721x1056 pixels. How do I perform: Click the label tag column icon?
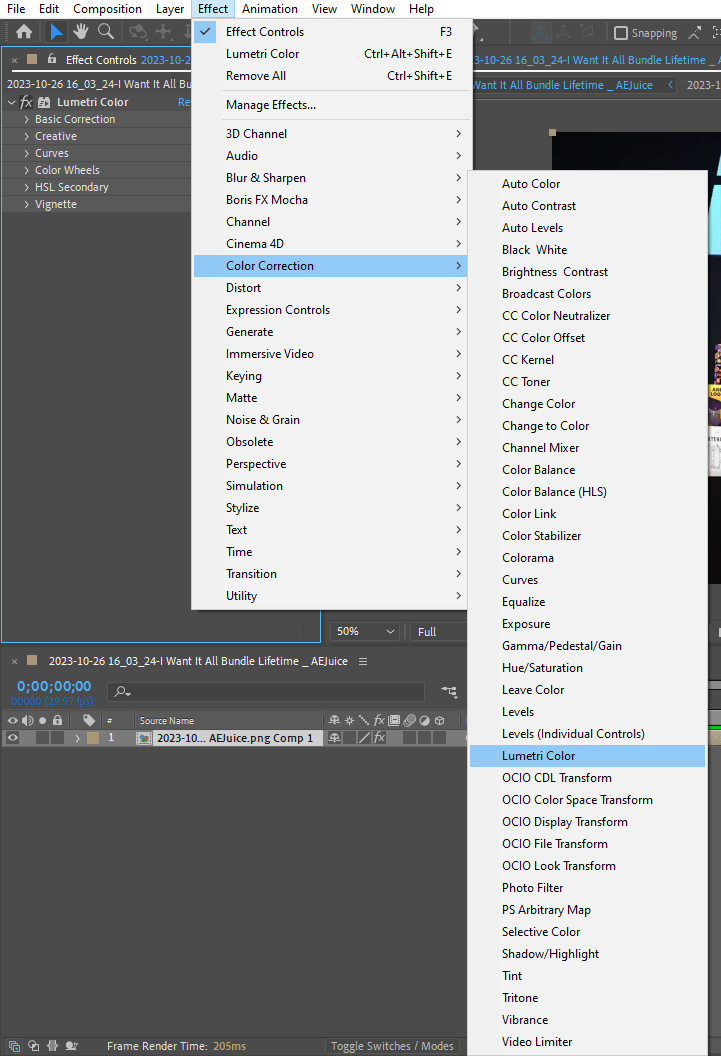[x=89, y=720]
